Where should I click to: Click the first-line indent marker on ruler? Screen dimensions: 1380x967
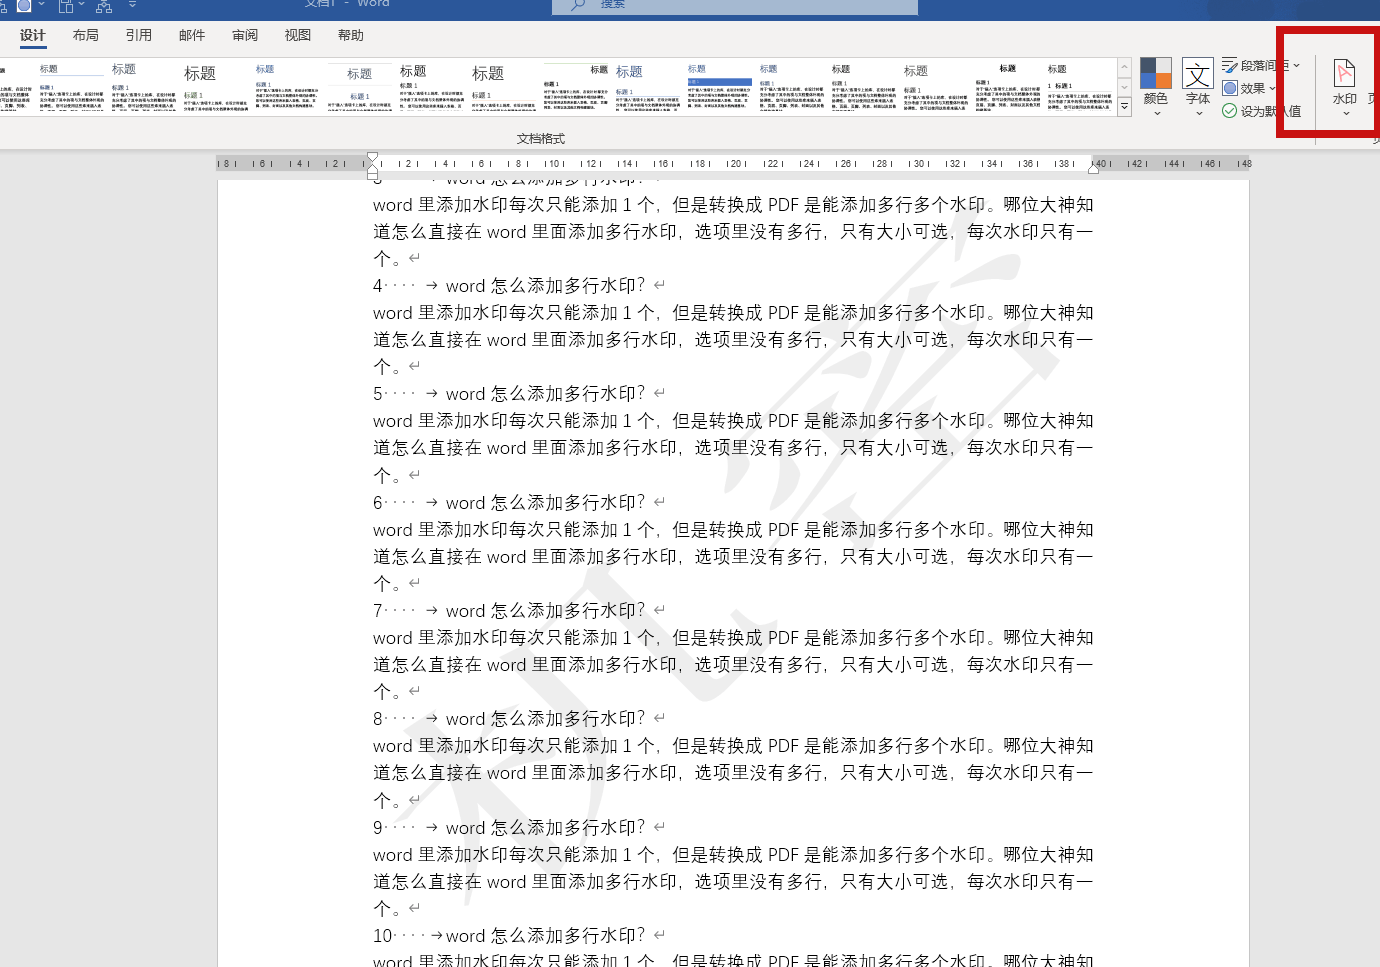click(x=372, y=158)
